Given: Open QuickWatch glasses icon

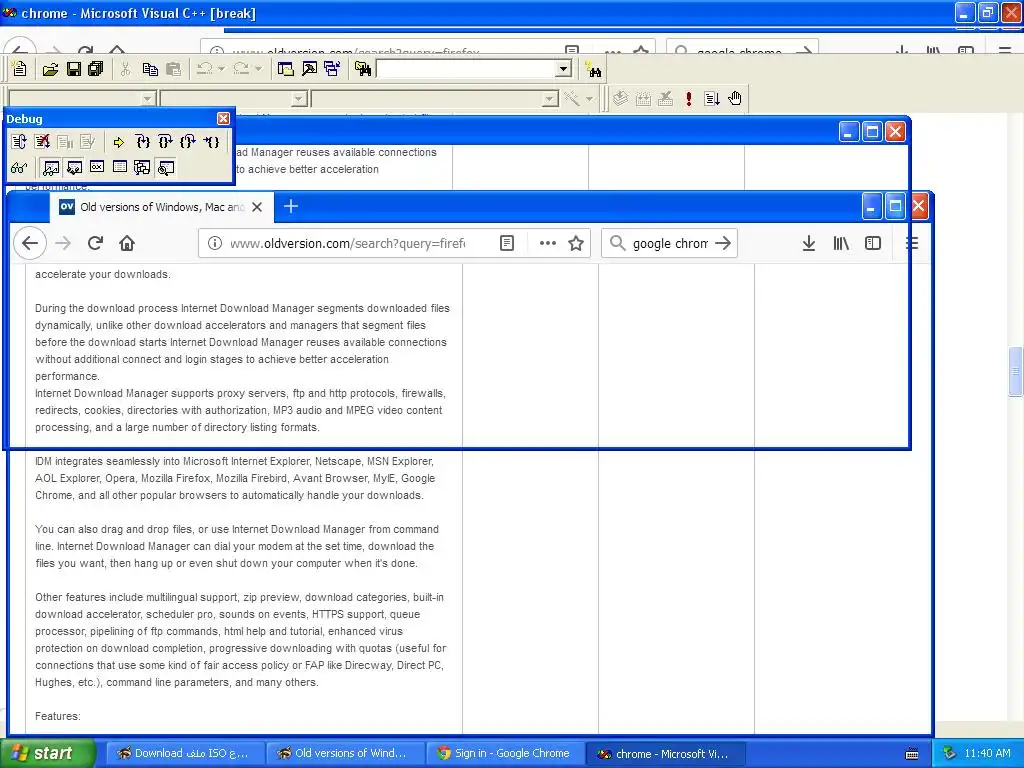Looking at the screenshot, I should coord(19,168).
